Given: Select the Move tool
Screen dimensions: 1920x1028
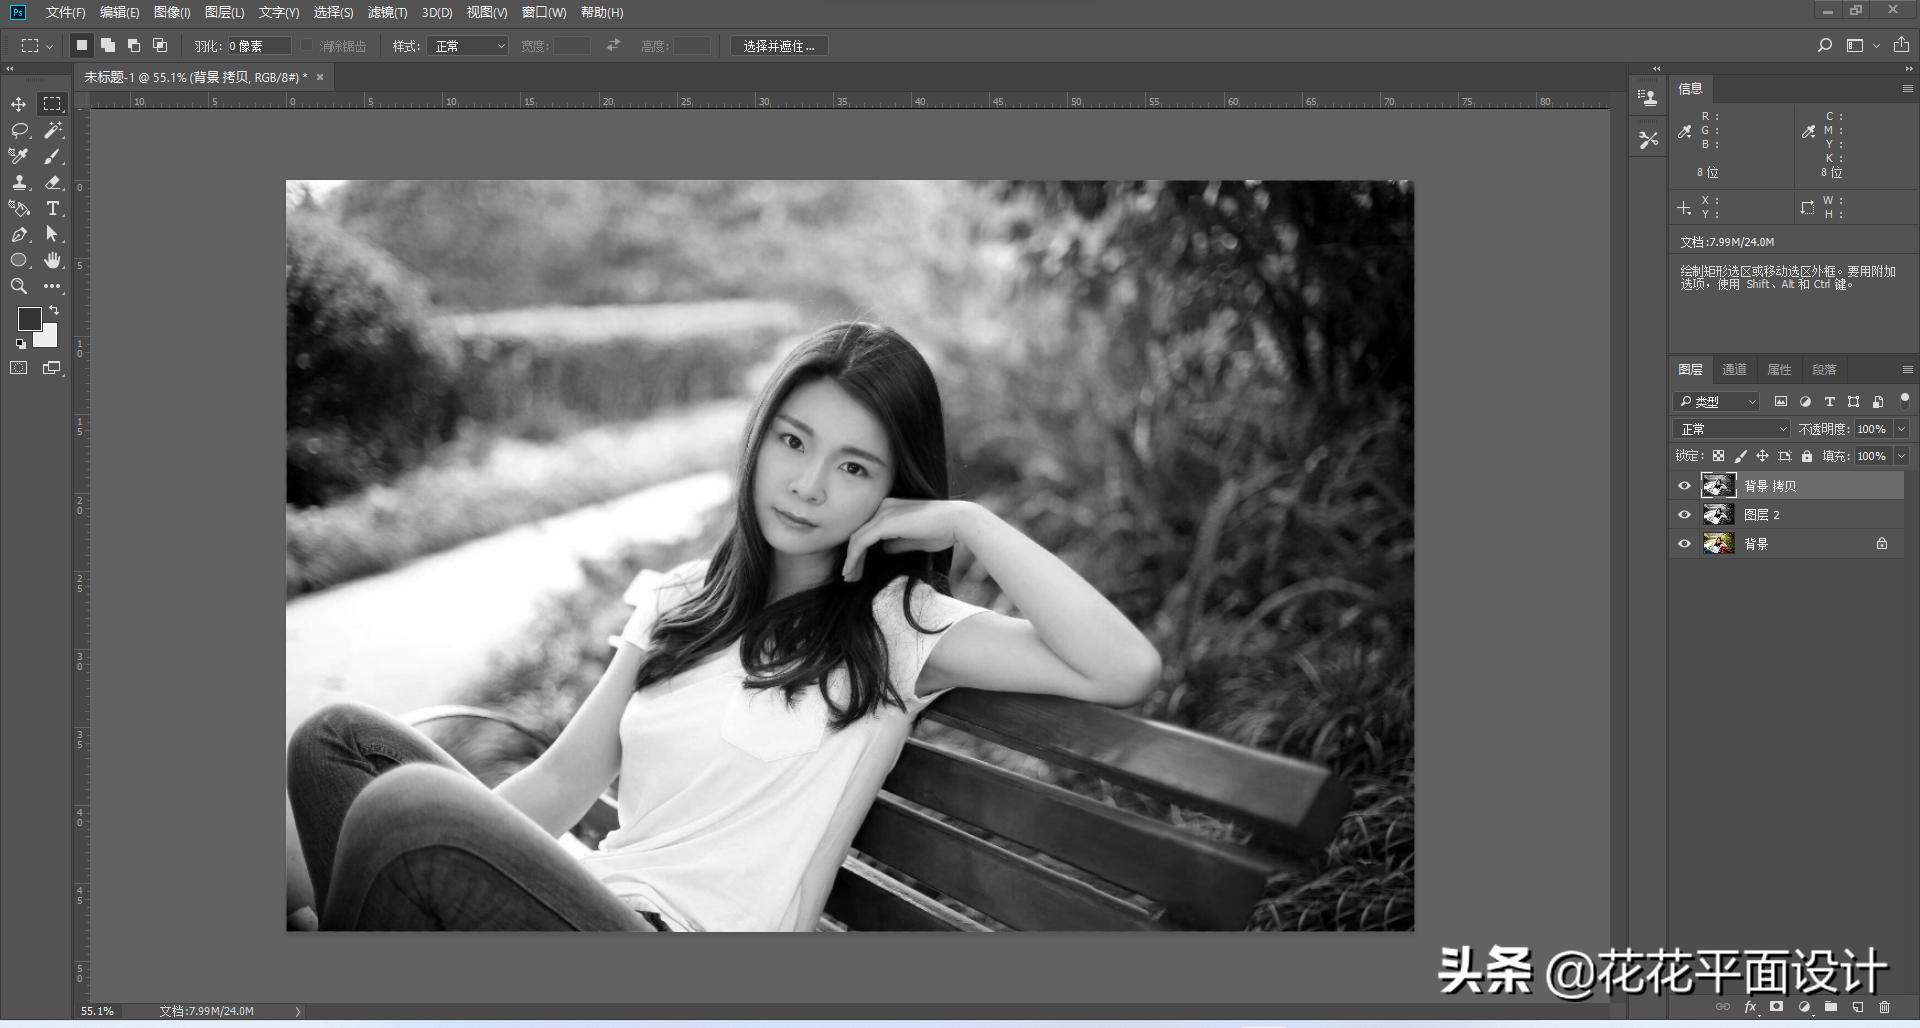Looking at the screenshot, I should (x=18, y=105).
